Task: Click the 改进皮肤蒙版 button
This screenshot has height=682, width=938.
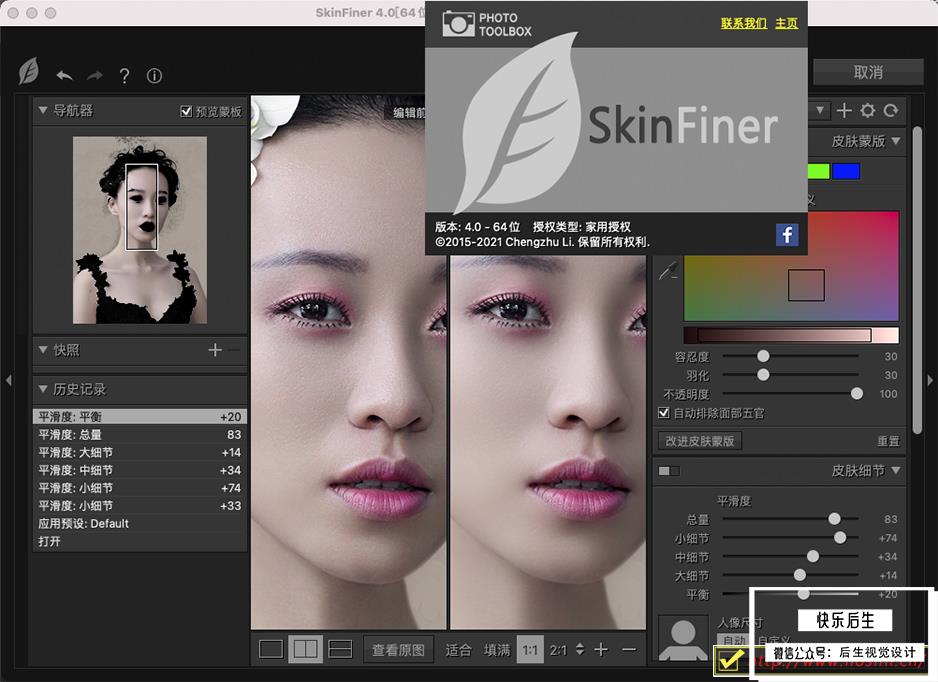Action: coord(700,441)
